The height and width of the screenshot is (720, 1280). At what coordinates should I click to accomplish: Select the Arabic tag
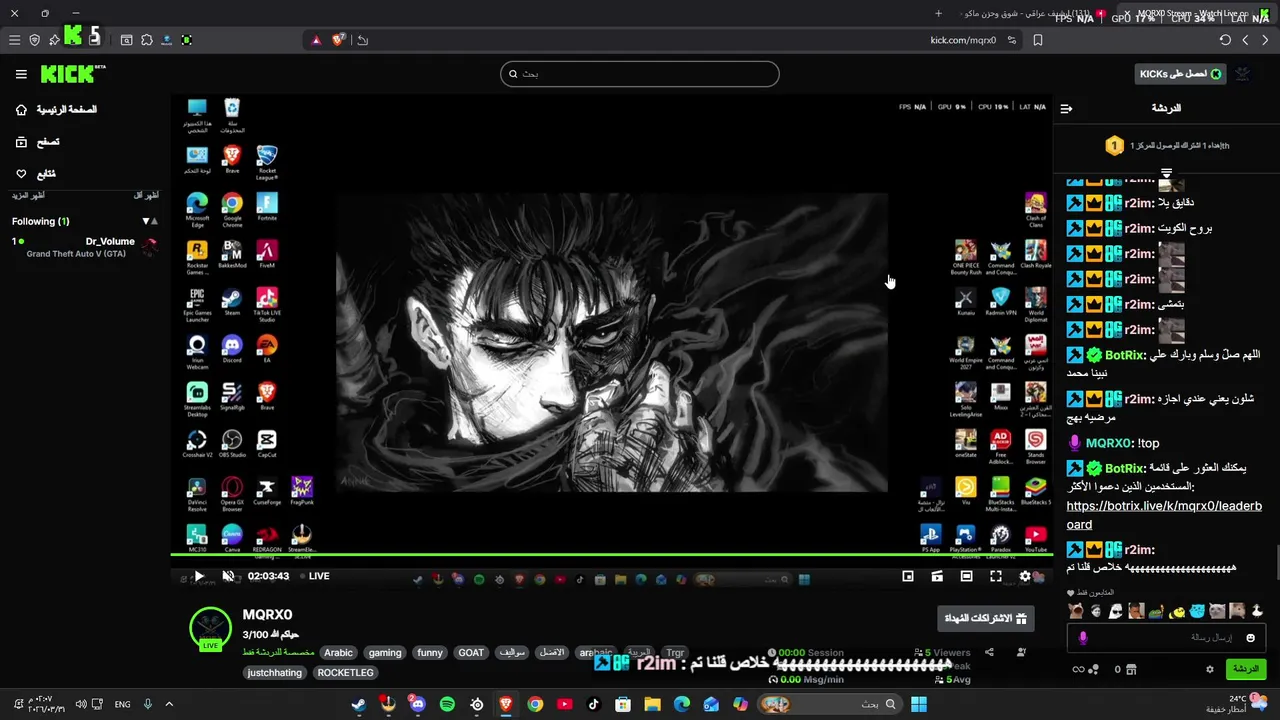(x=339, y=653)
